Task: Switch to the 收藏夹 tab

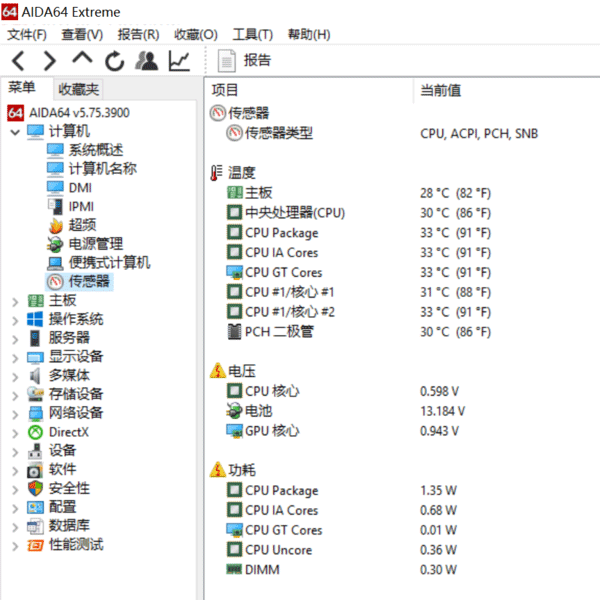Action: pos(78,90)
